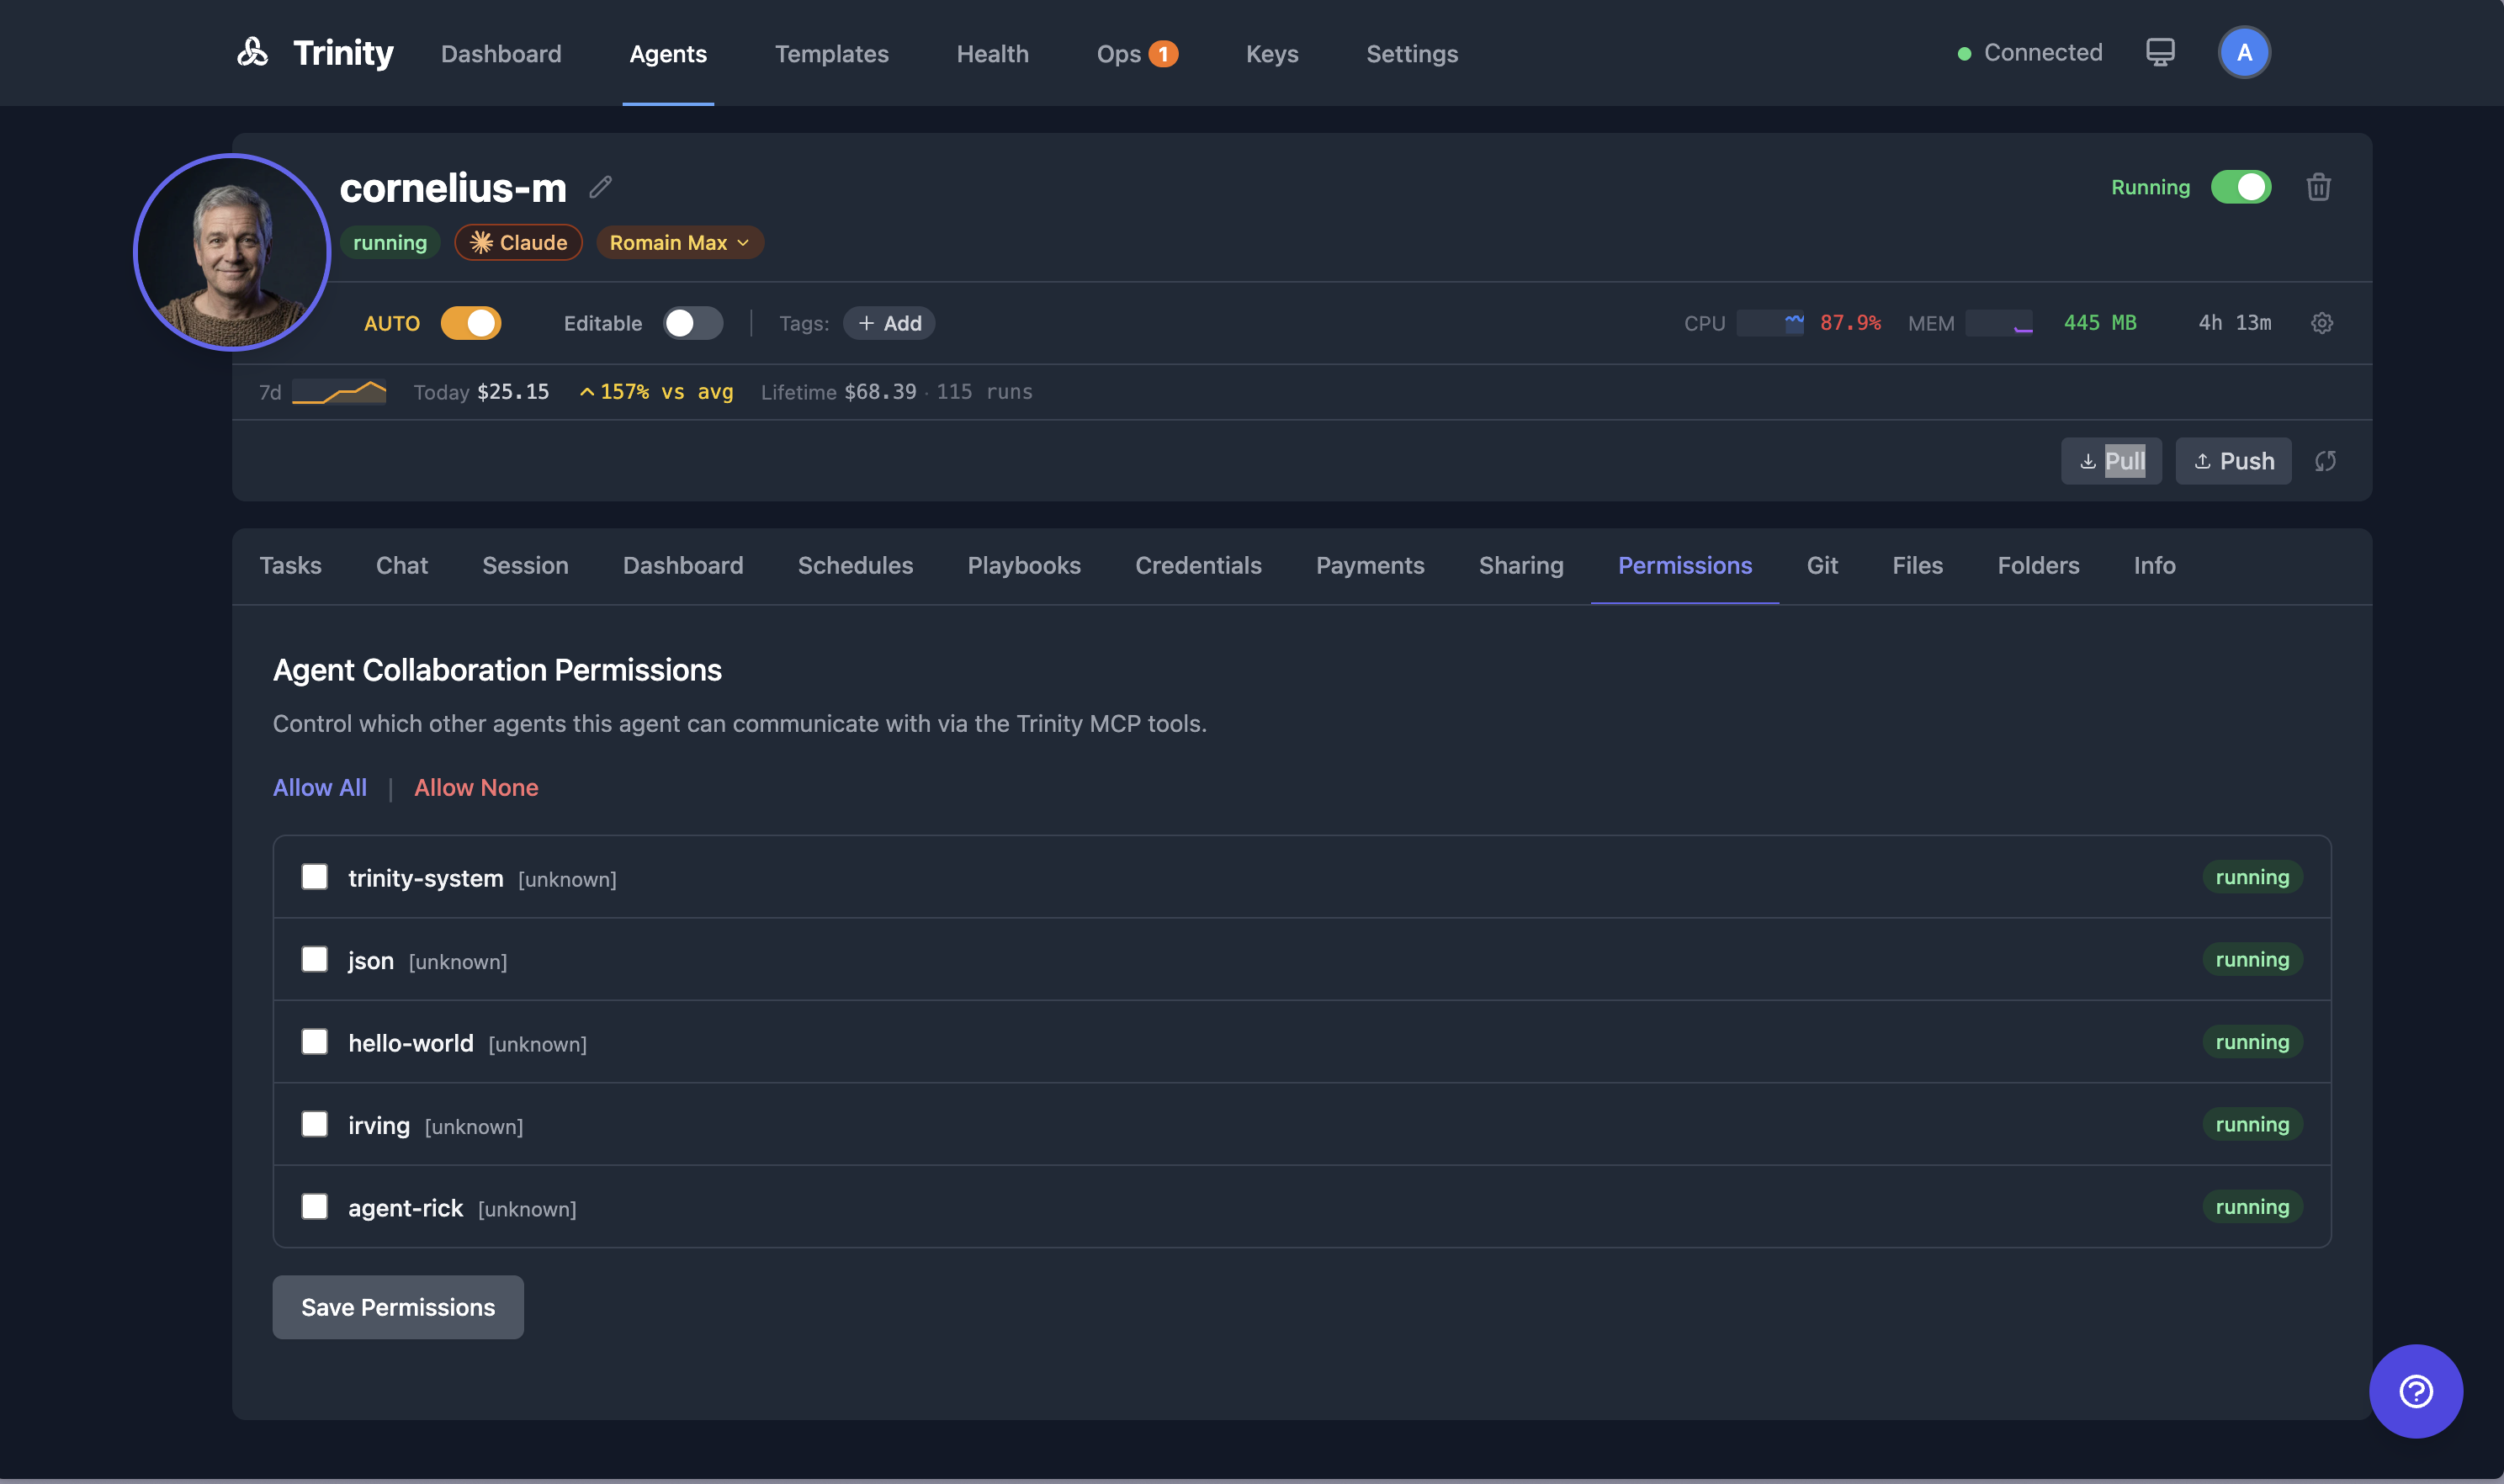Open the Health nav item
This screenshot has width=2504, height=1484.
pos(992,53)
